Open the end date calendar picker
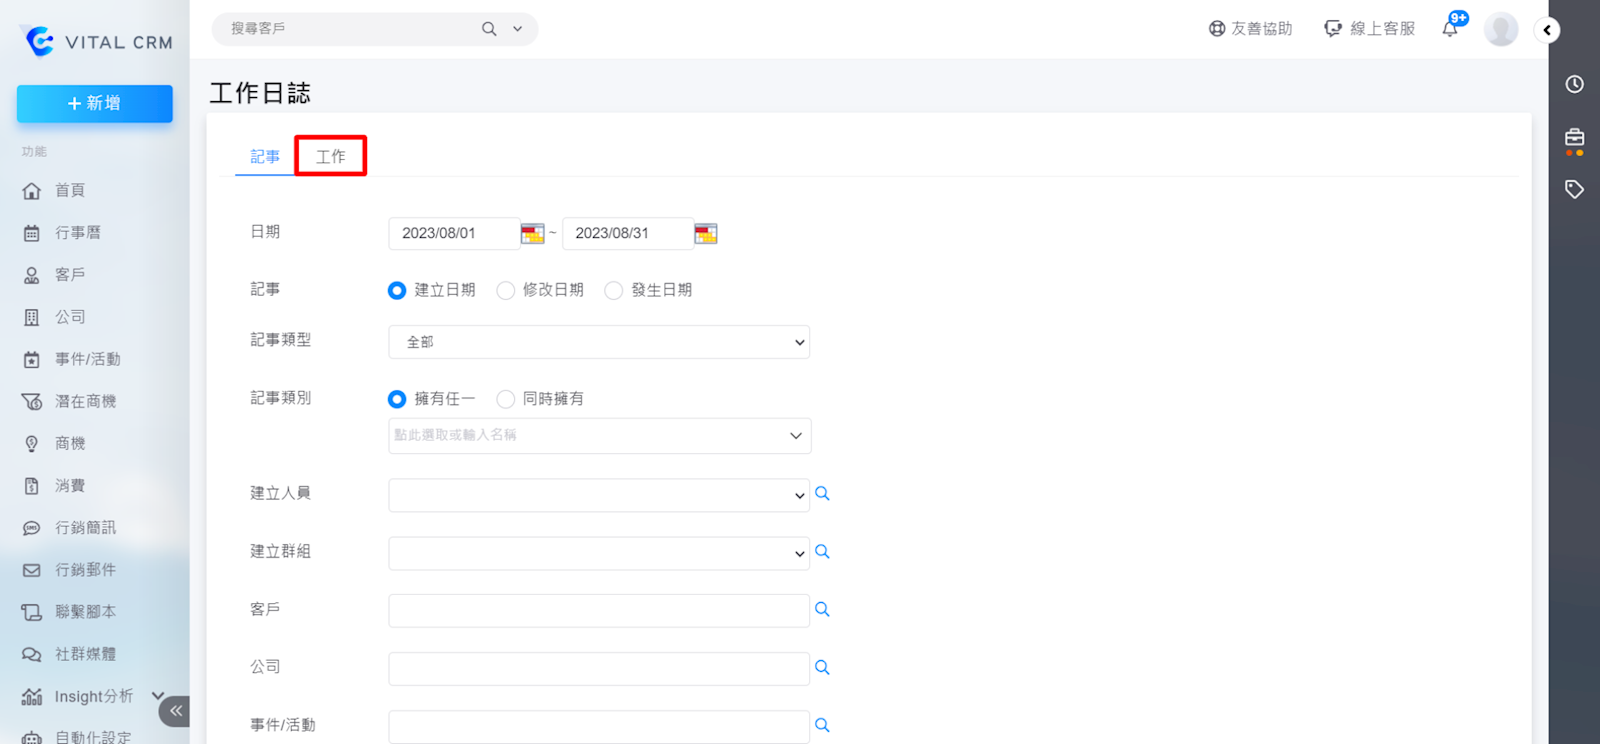1600x744 pixels. pos(706,234)
